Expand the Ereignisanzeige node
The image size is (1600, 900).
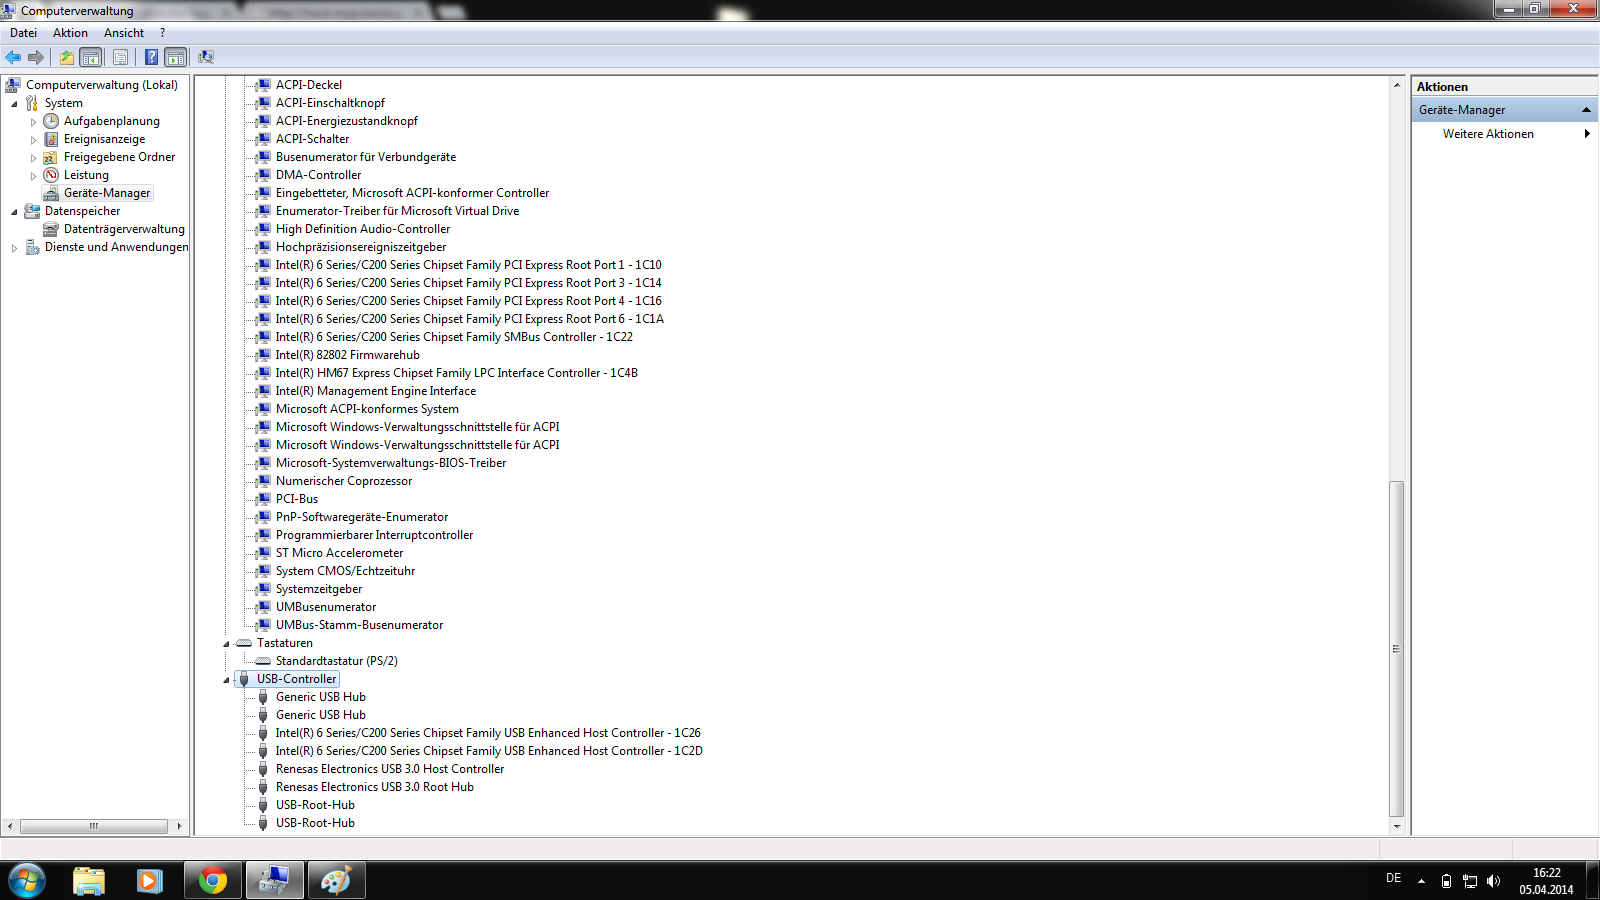(x=33, y=140)
